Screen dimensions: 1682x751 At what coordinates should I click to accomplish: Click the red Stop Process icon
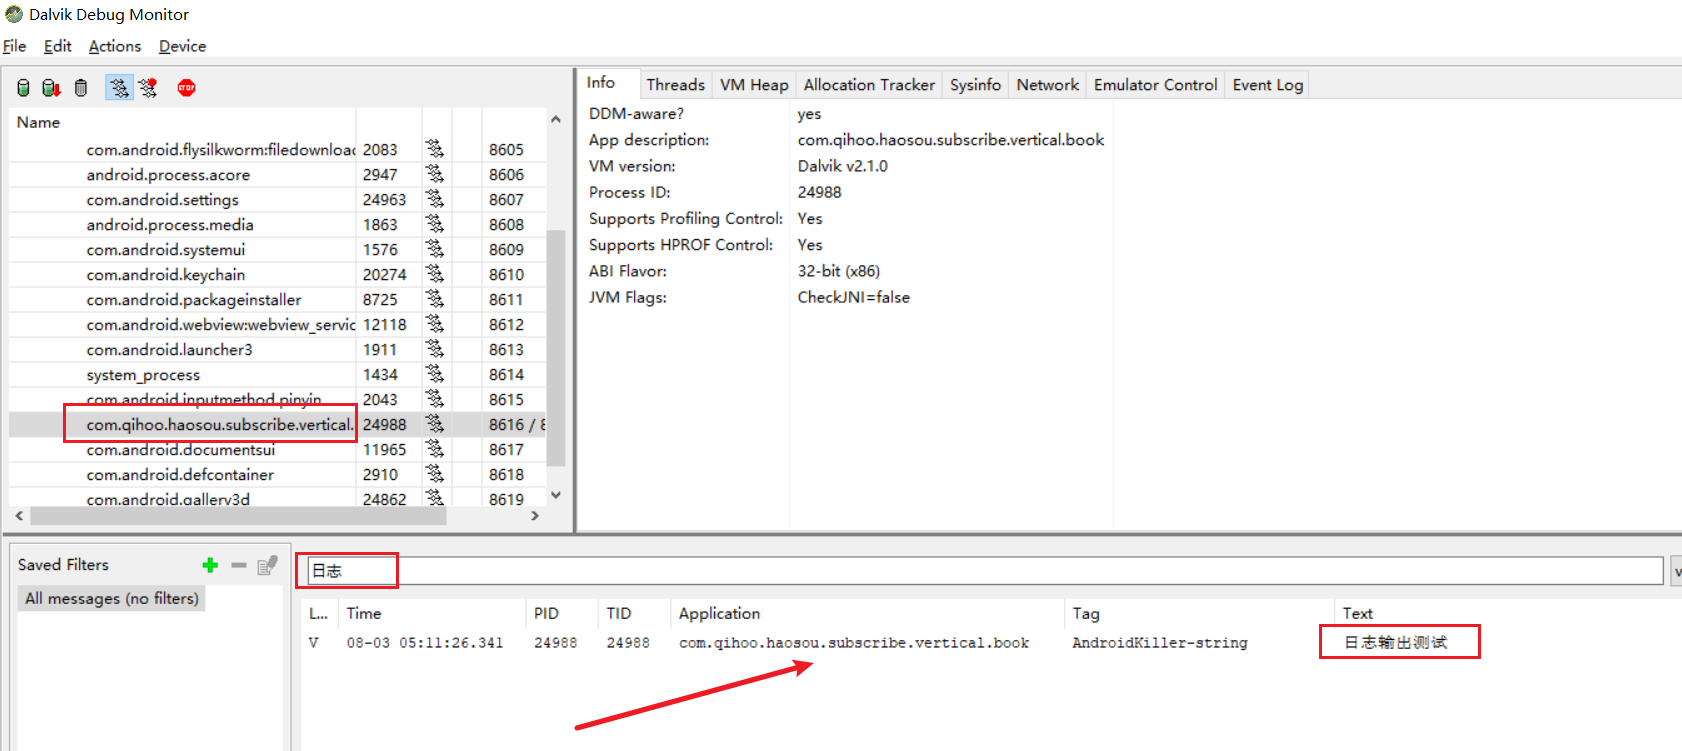(187, 88)
